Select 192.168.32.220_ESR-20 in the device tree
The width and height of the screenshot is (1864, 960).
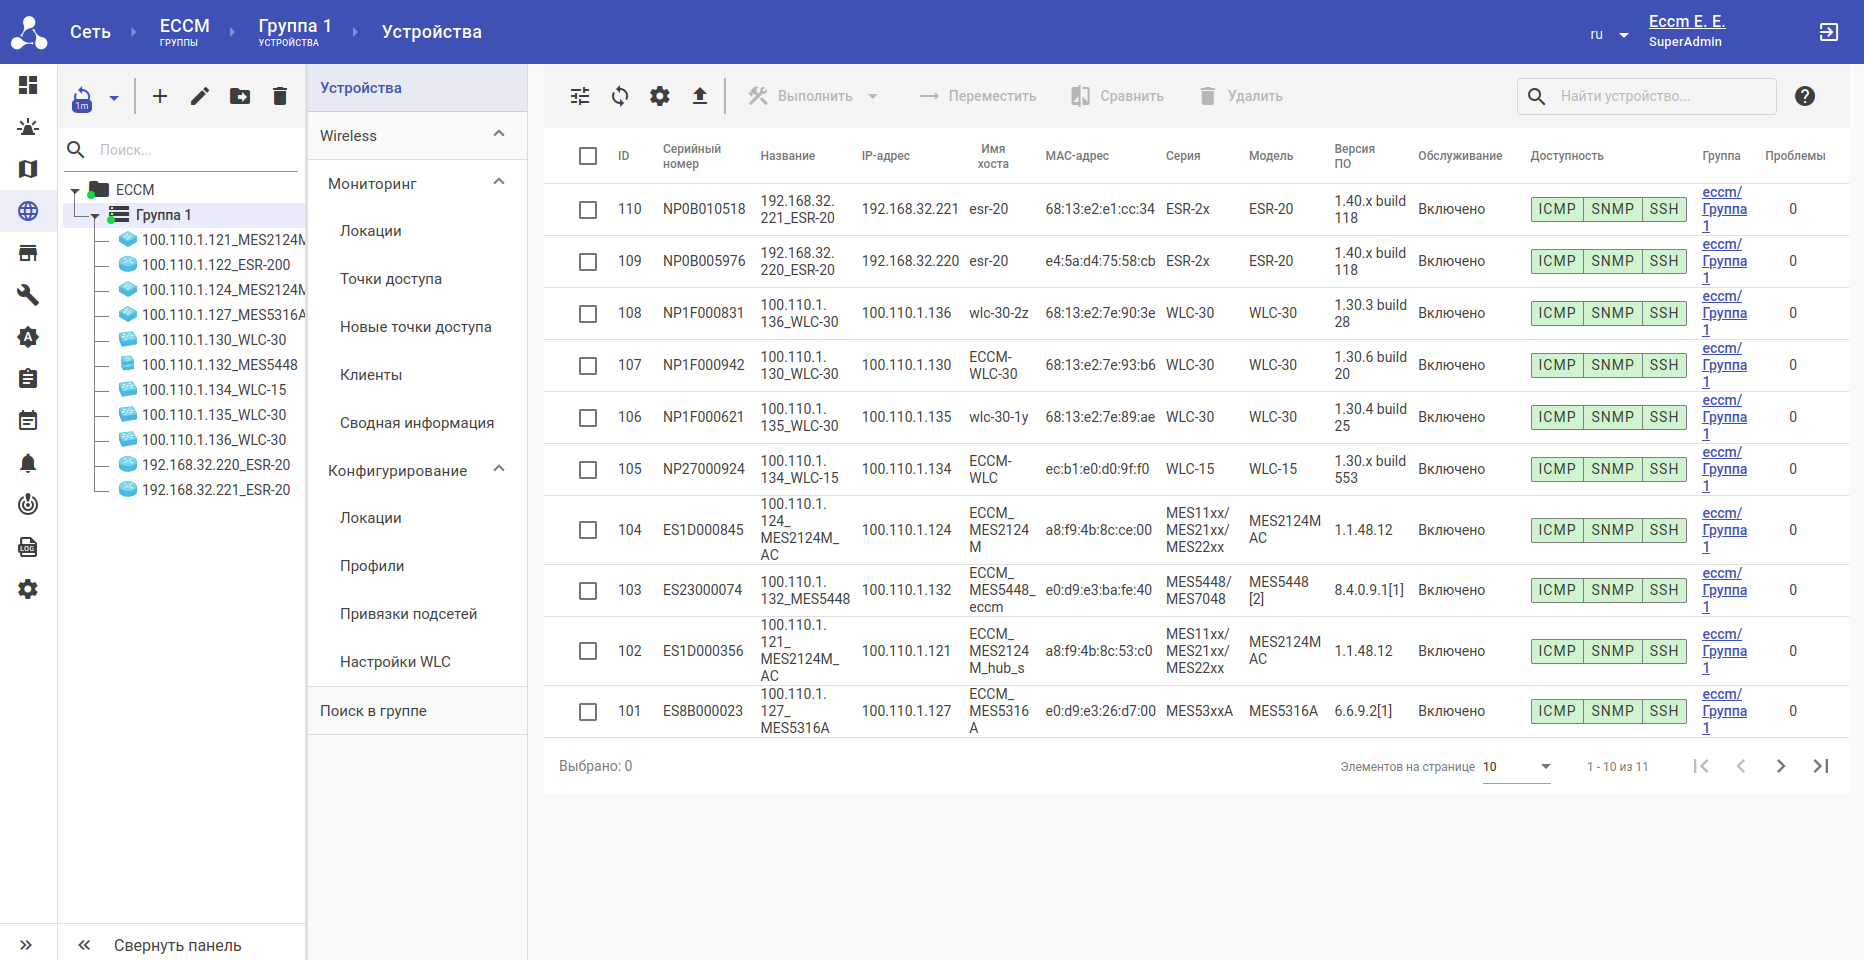coord(216,465)
